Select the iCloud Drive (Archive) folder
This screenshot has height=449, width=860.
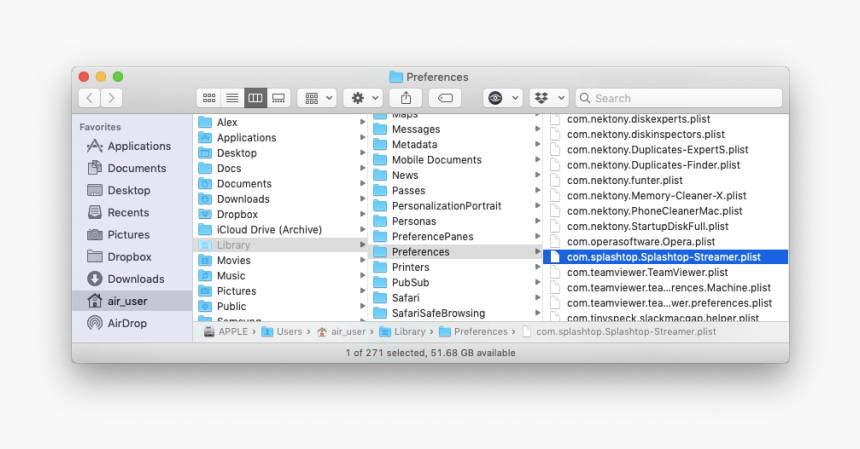tap(281, 230)
